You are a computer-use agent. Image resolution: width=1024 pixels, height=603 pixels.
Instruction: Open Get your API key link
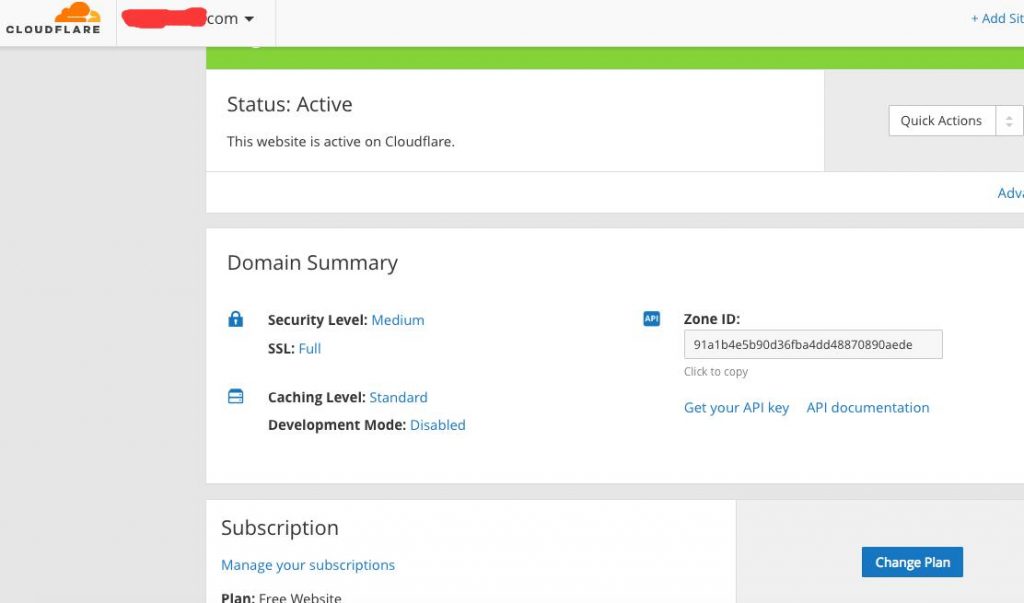pyautogui.click(x=736, y=408)
